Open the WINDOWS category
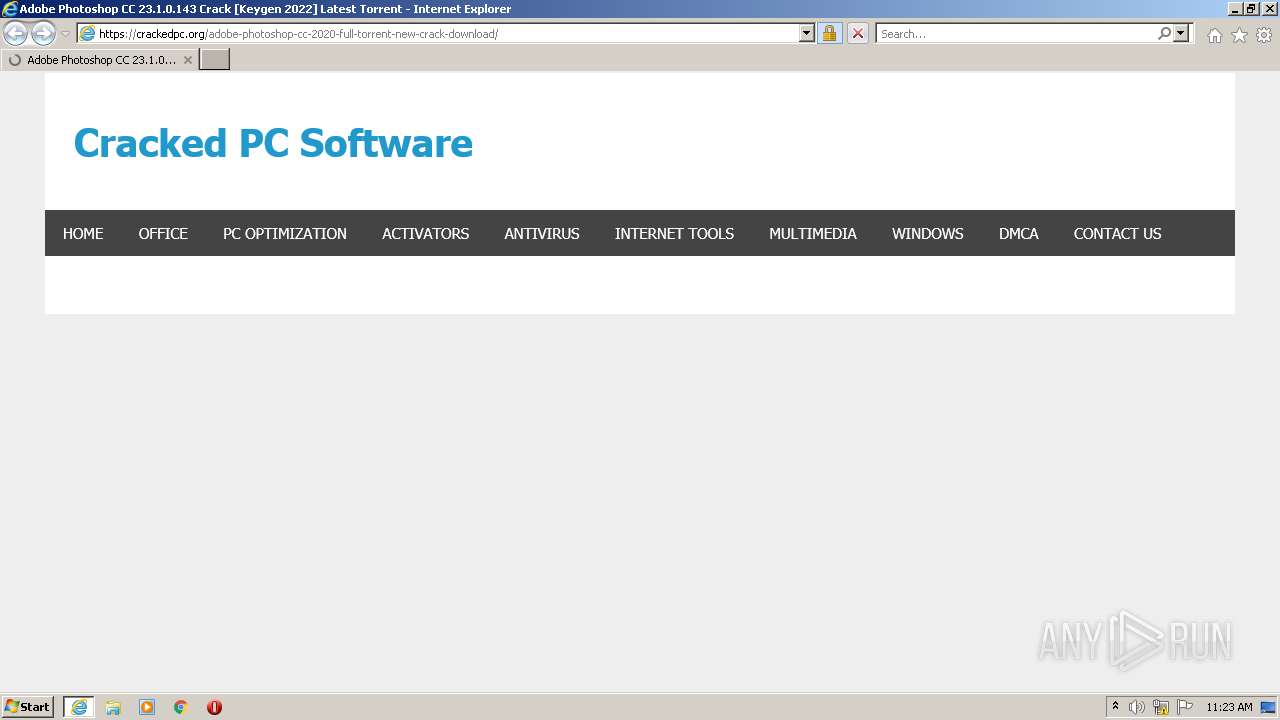1280x720 pixels. tap(928, 233)
